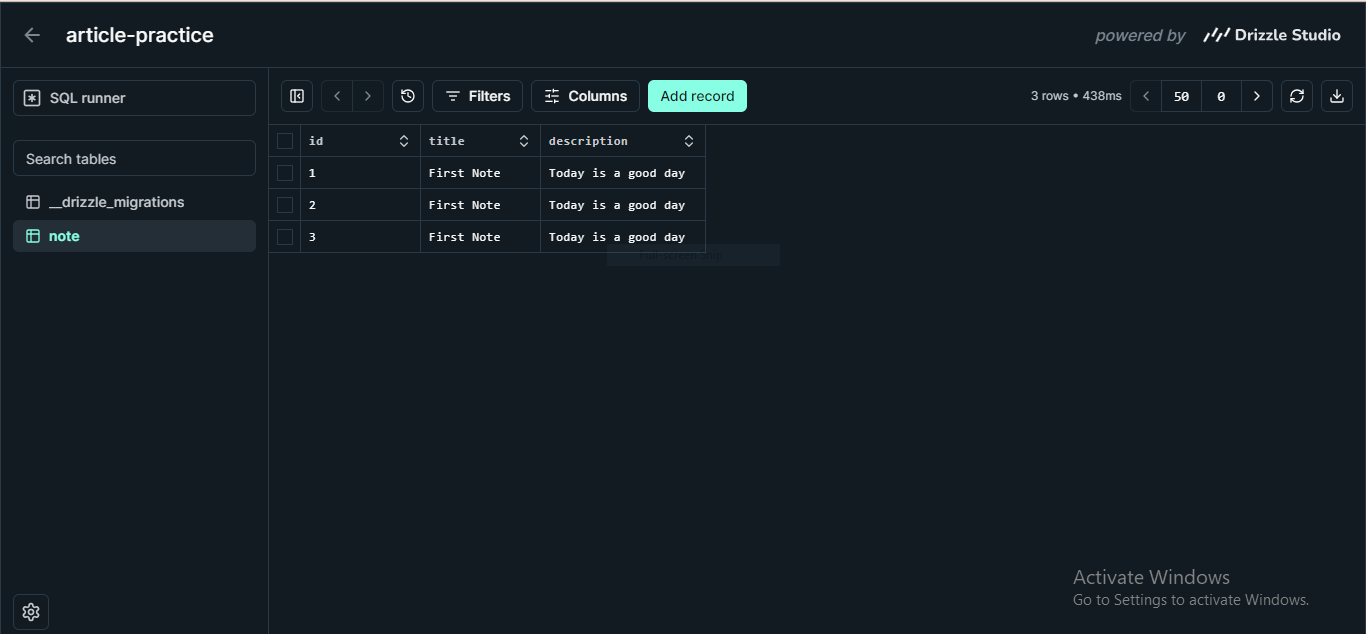Open the __drizzle_migrations table
The width and height of the screenshot is (1366, 634).
point(116,201)
